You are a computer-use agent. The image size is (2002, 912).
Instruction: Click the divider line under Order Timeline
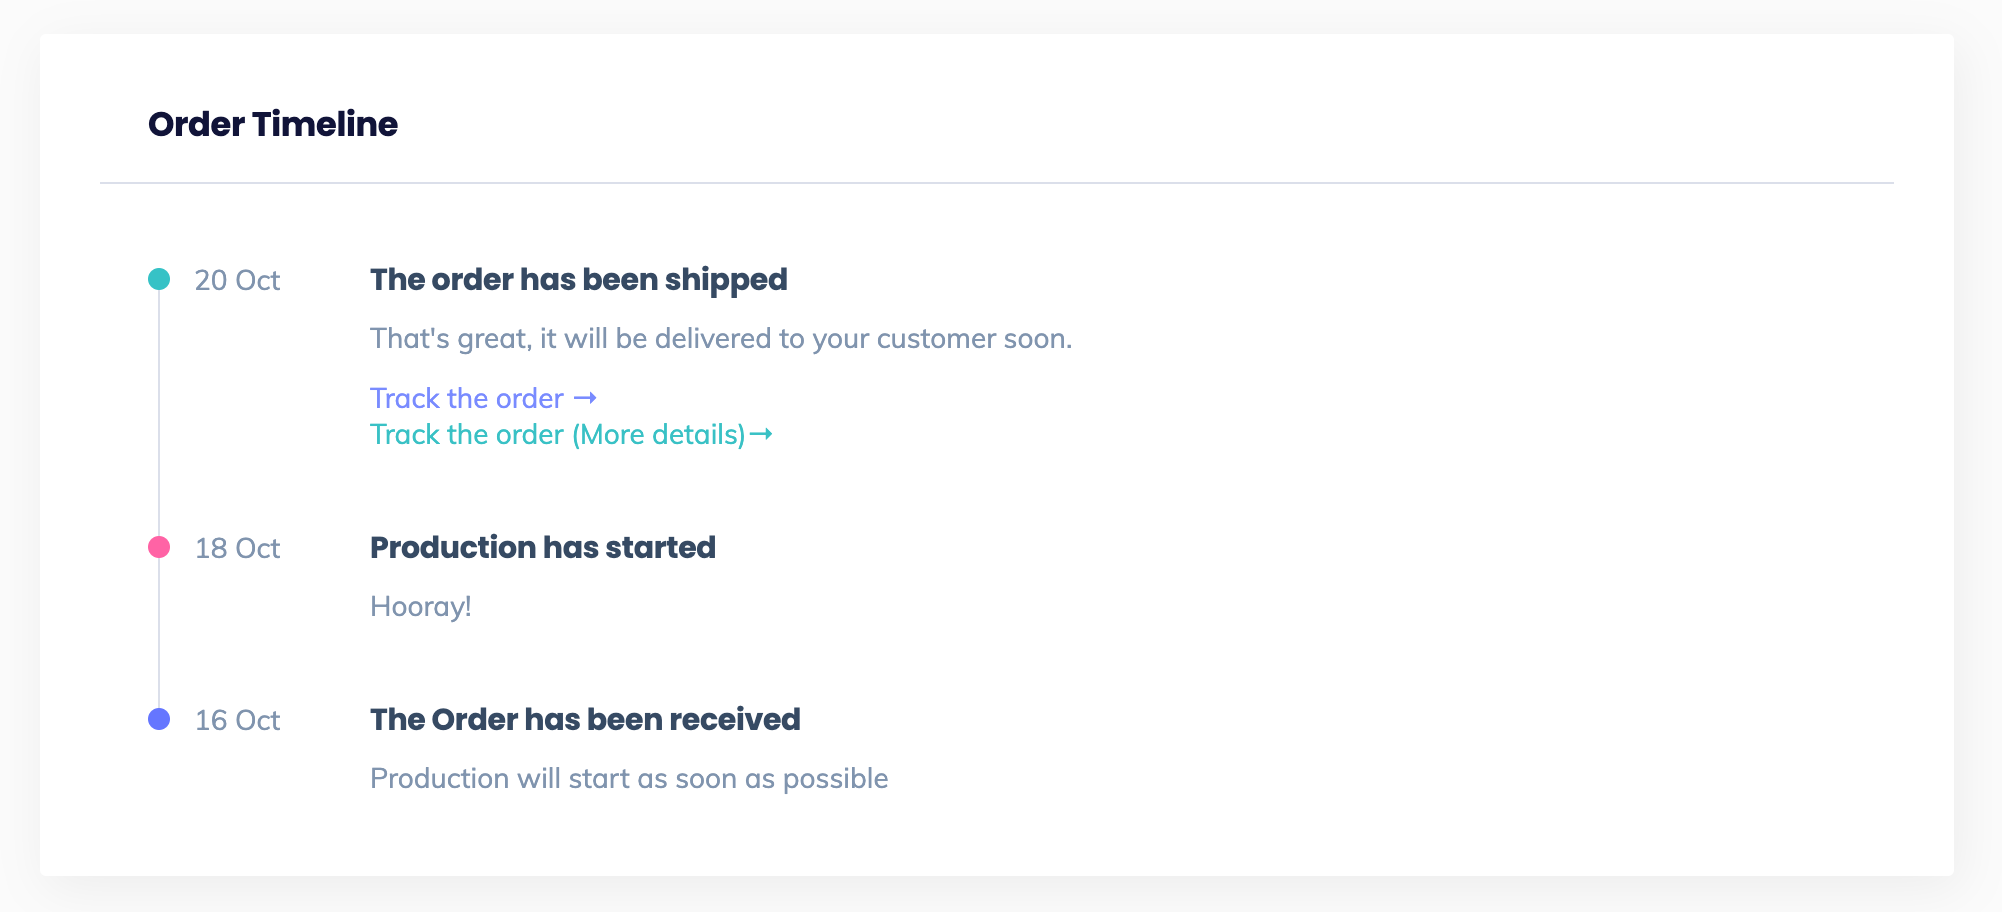point(996,183)
